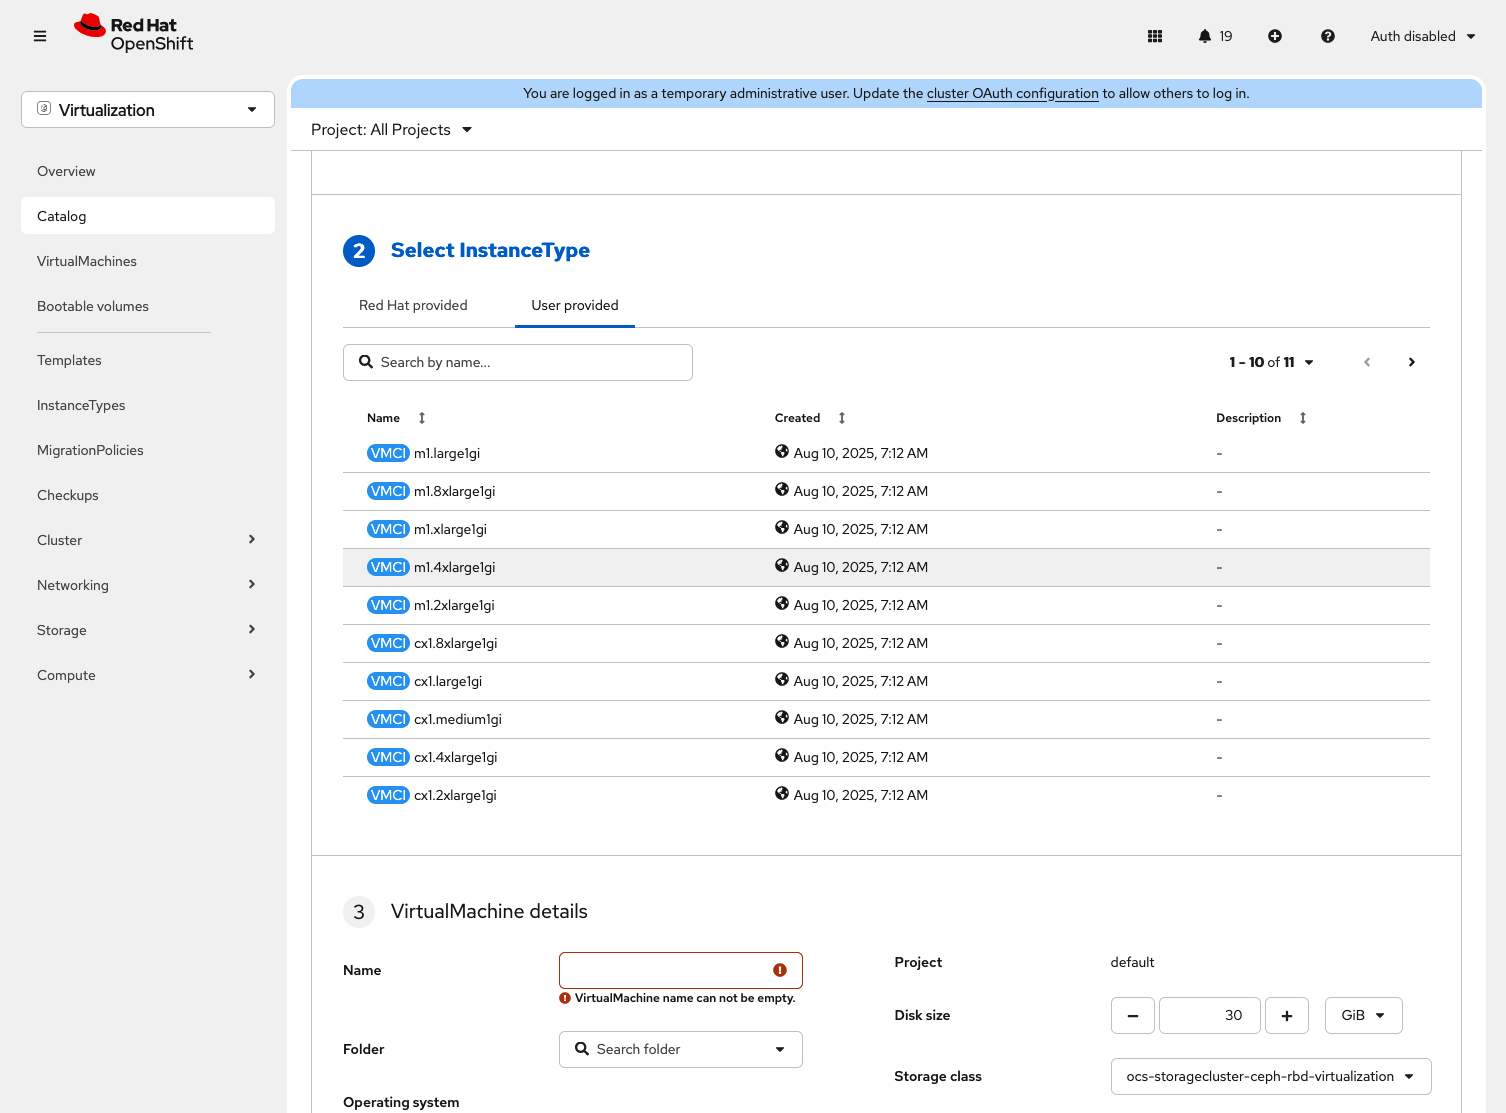
Task: Decrease disk size with minus button
Action: [1132, 1015]
